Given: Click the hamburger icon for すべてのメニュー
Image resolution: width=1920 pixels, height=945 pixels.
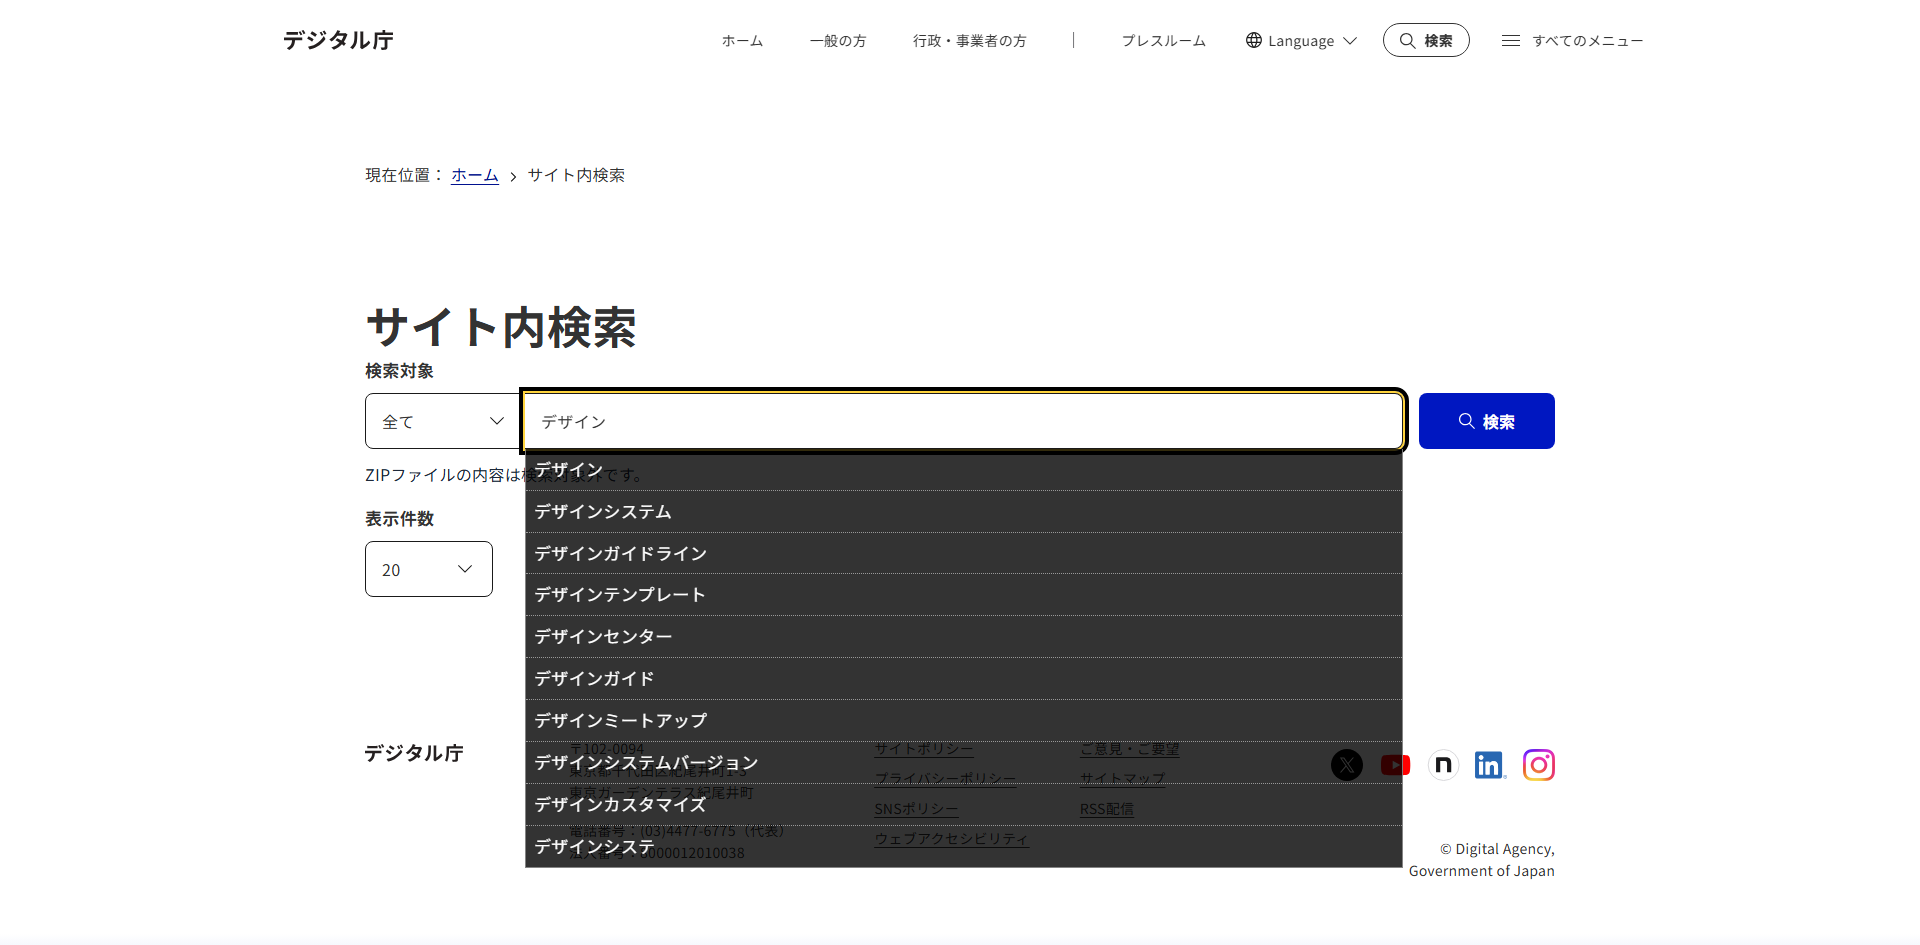Looking at the screenshot, I should [1511, 41].
